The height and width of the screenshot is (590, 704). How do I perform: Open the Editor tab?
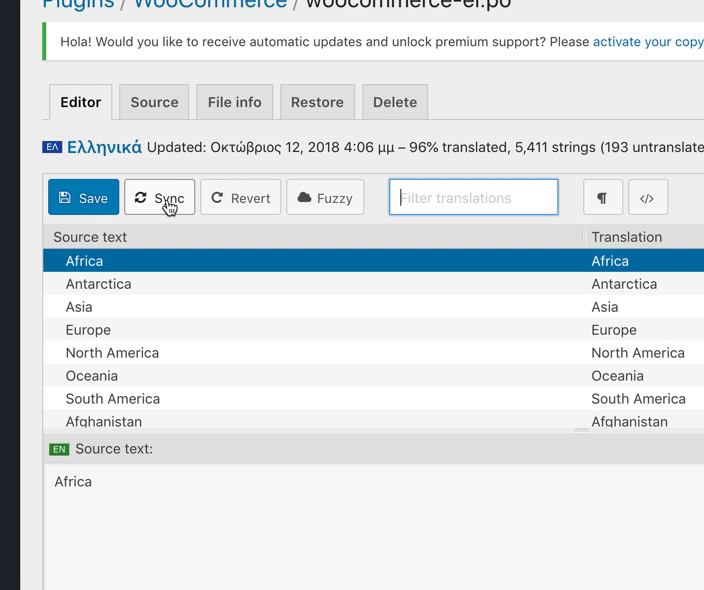click(x=81, y=102)
